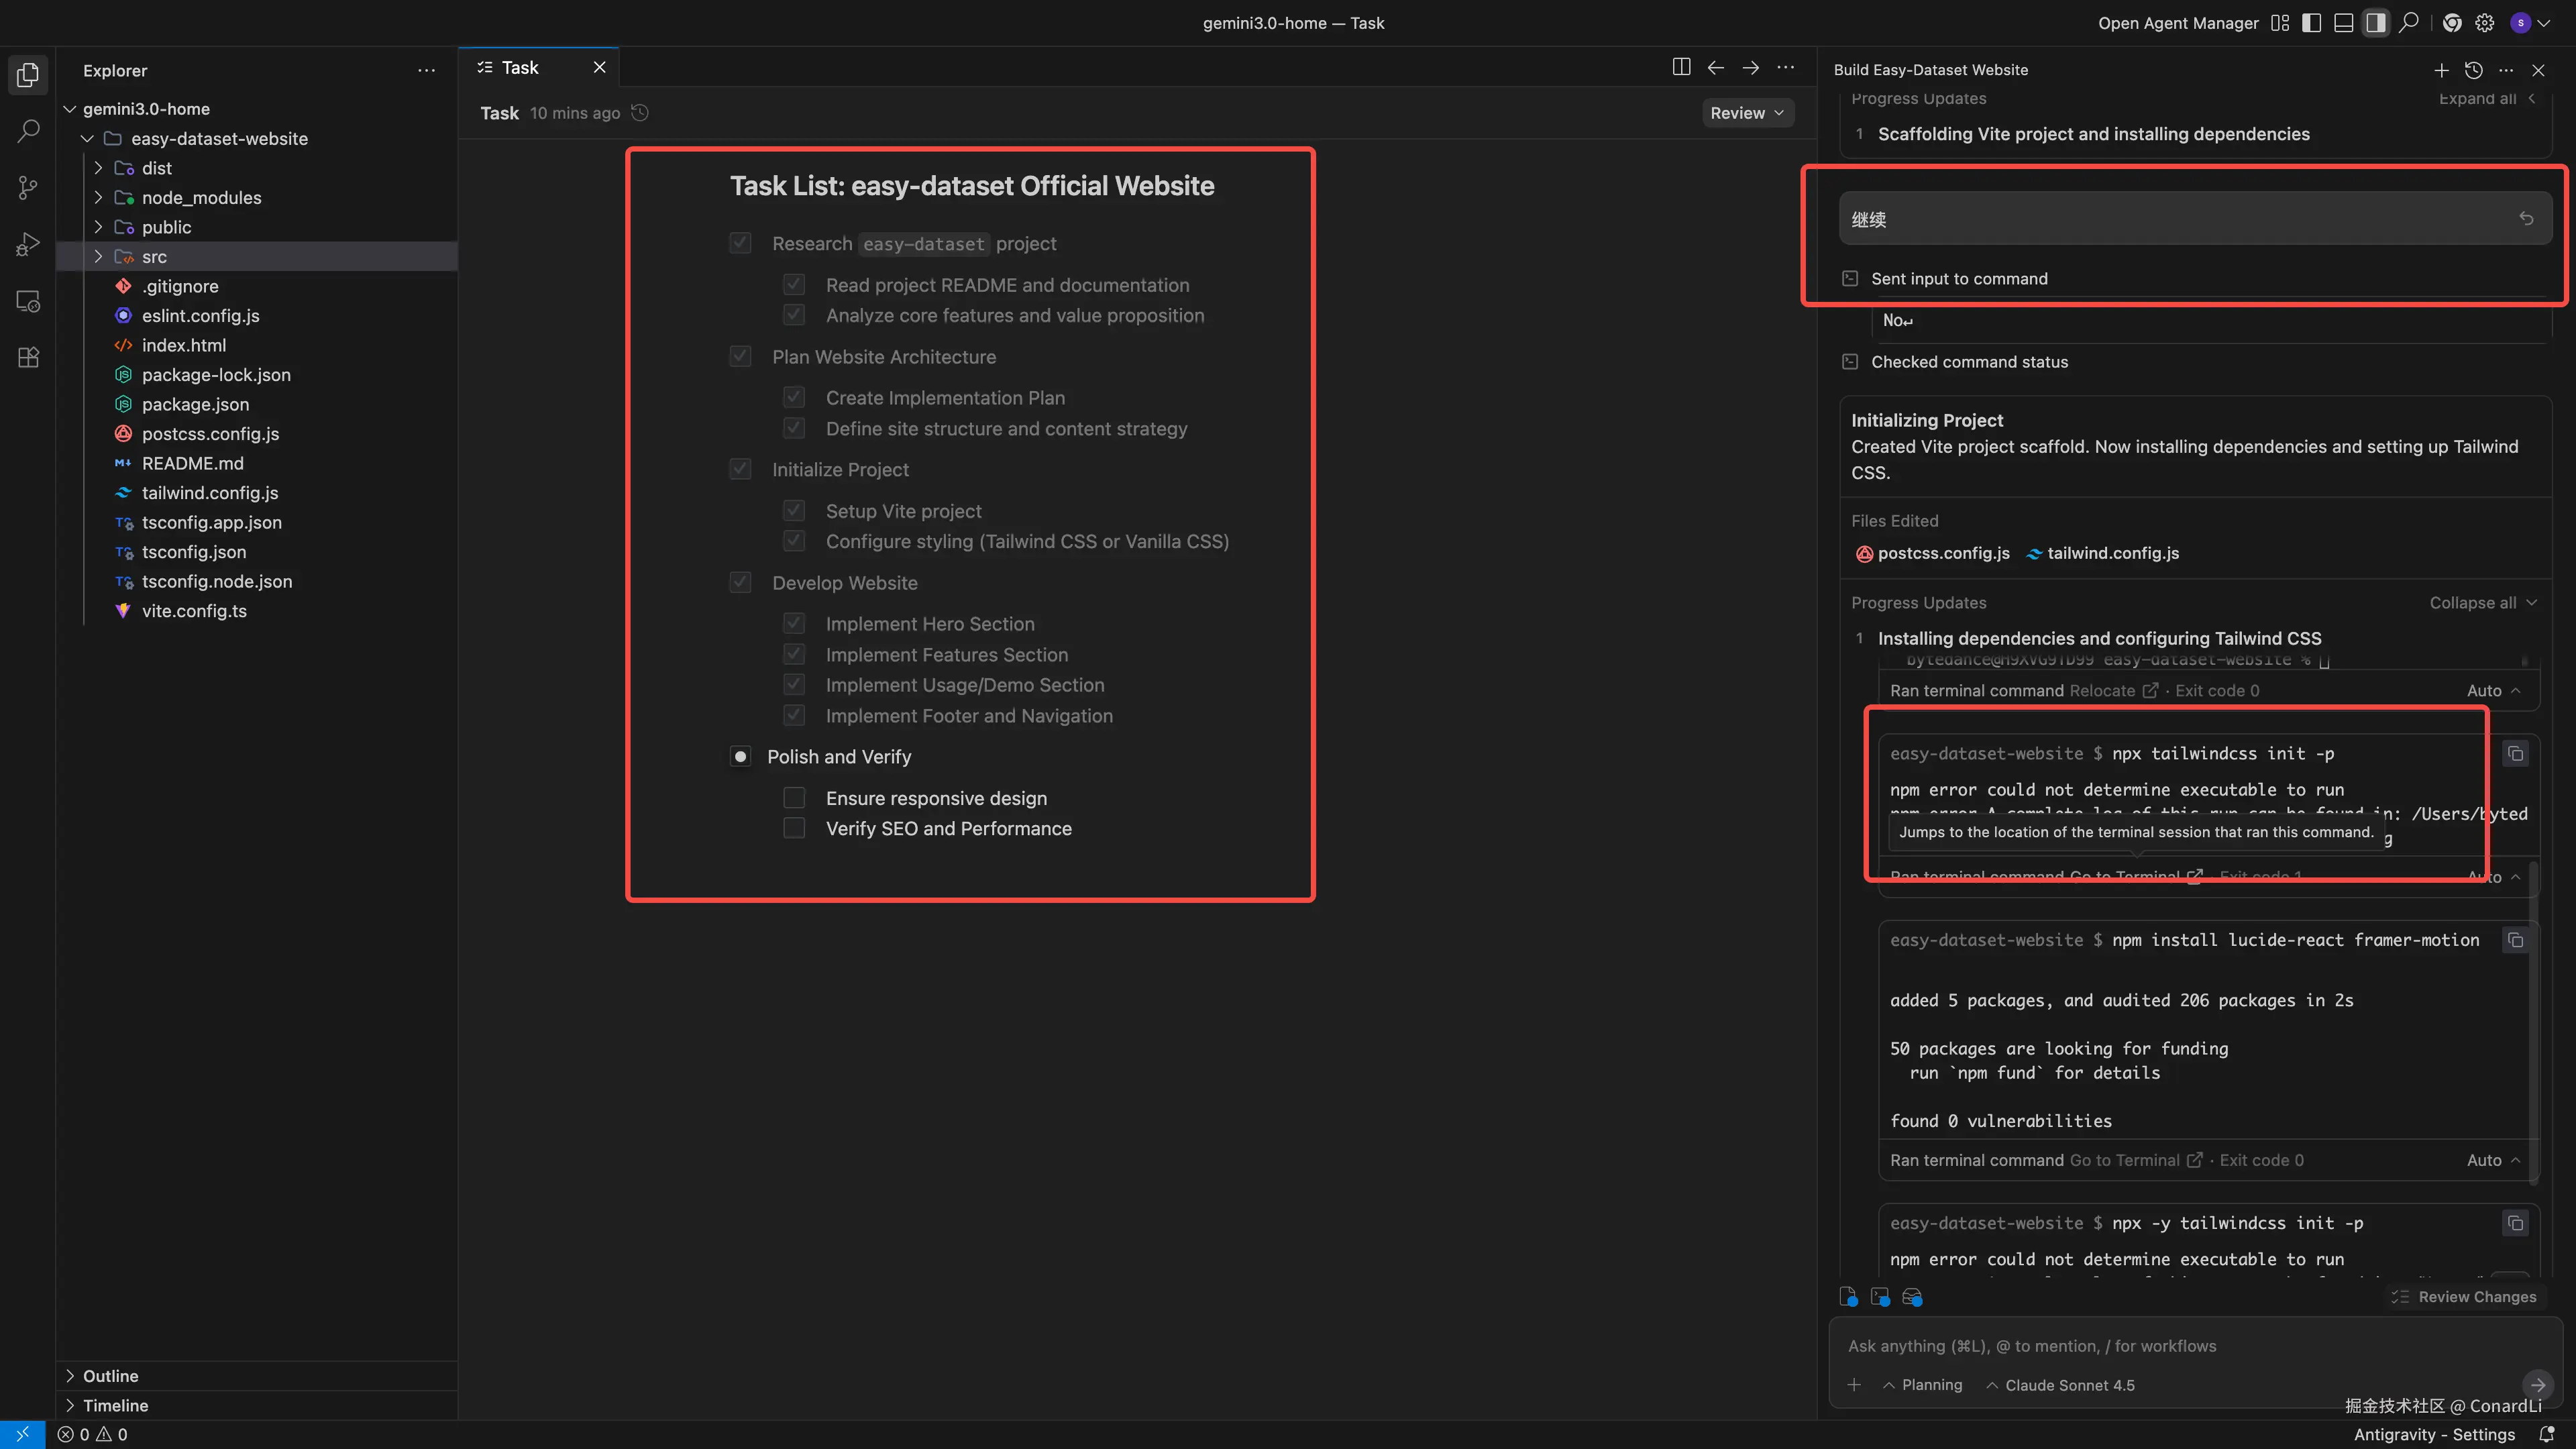Screen dimensions: 2576x1449
Task: Open the Search view in activity bar
Action: (28, 131)
